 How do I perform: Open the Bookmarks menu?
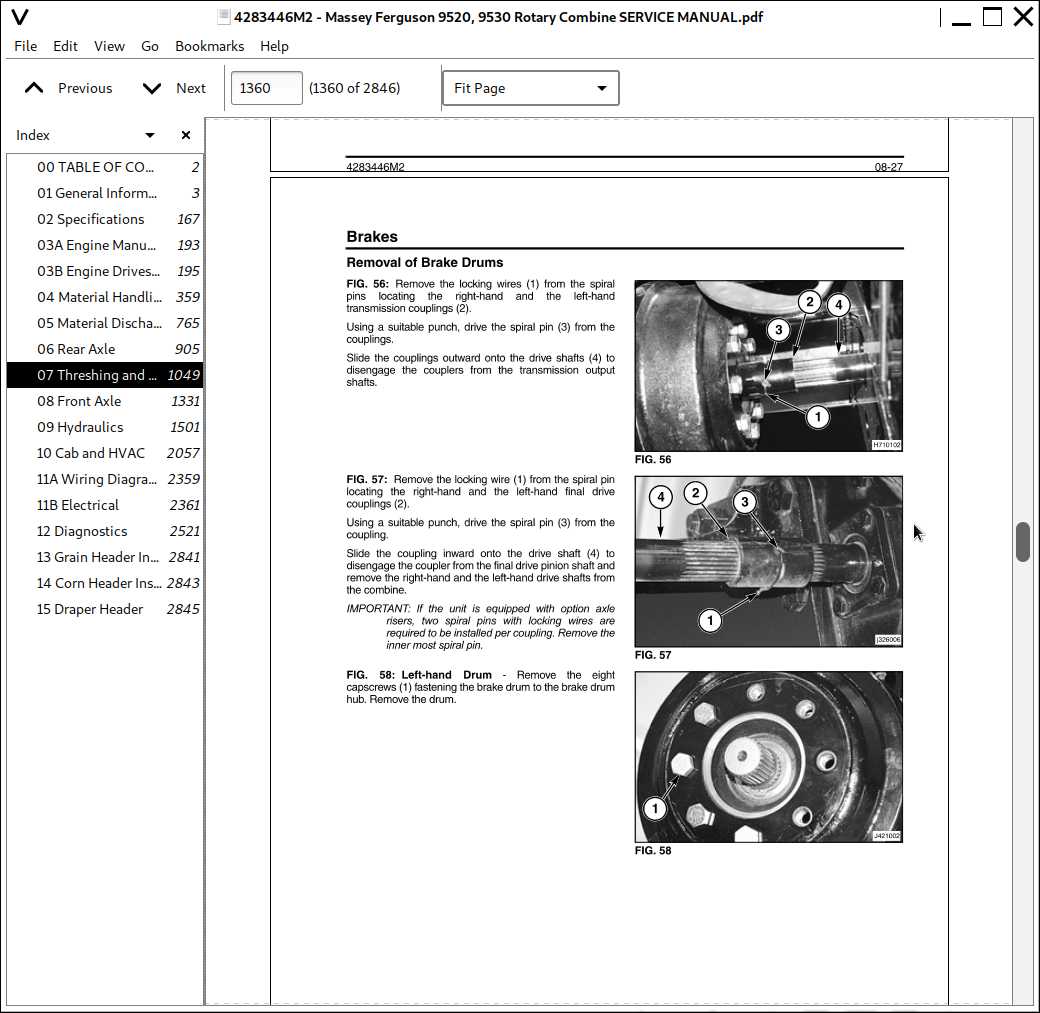click(209, 46)
